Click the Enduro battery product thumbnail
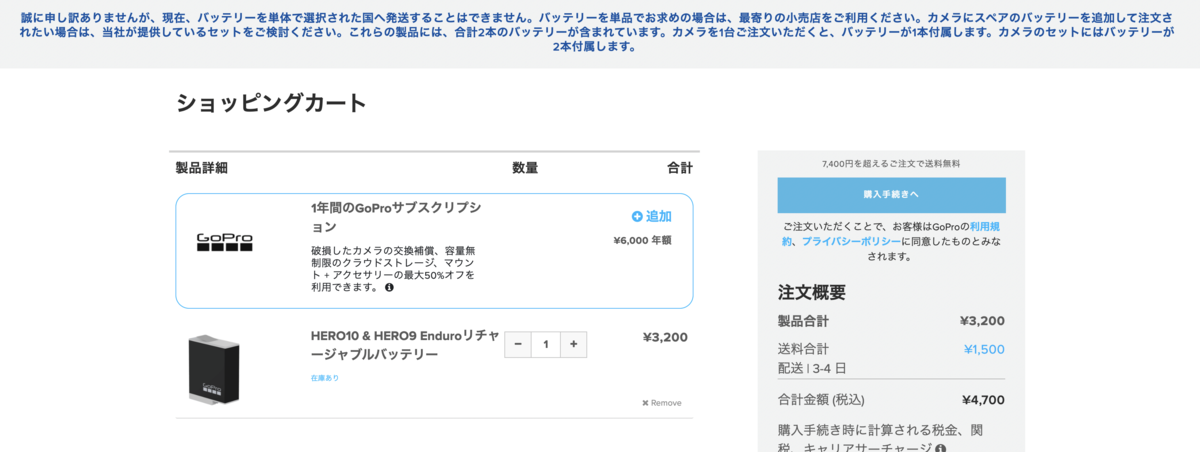This screenshot has width=1200, height=452. pyautogui.click(x=213, y=370)
